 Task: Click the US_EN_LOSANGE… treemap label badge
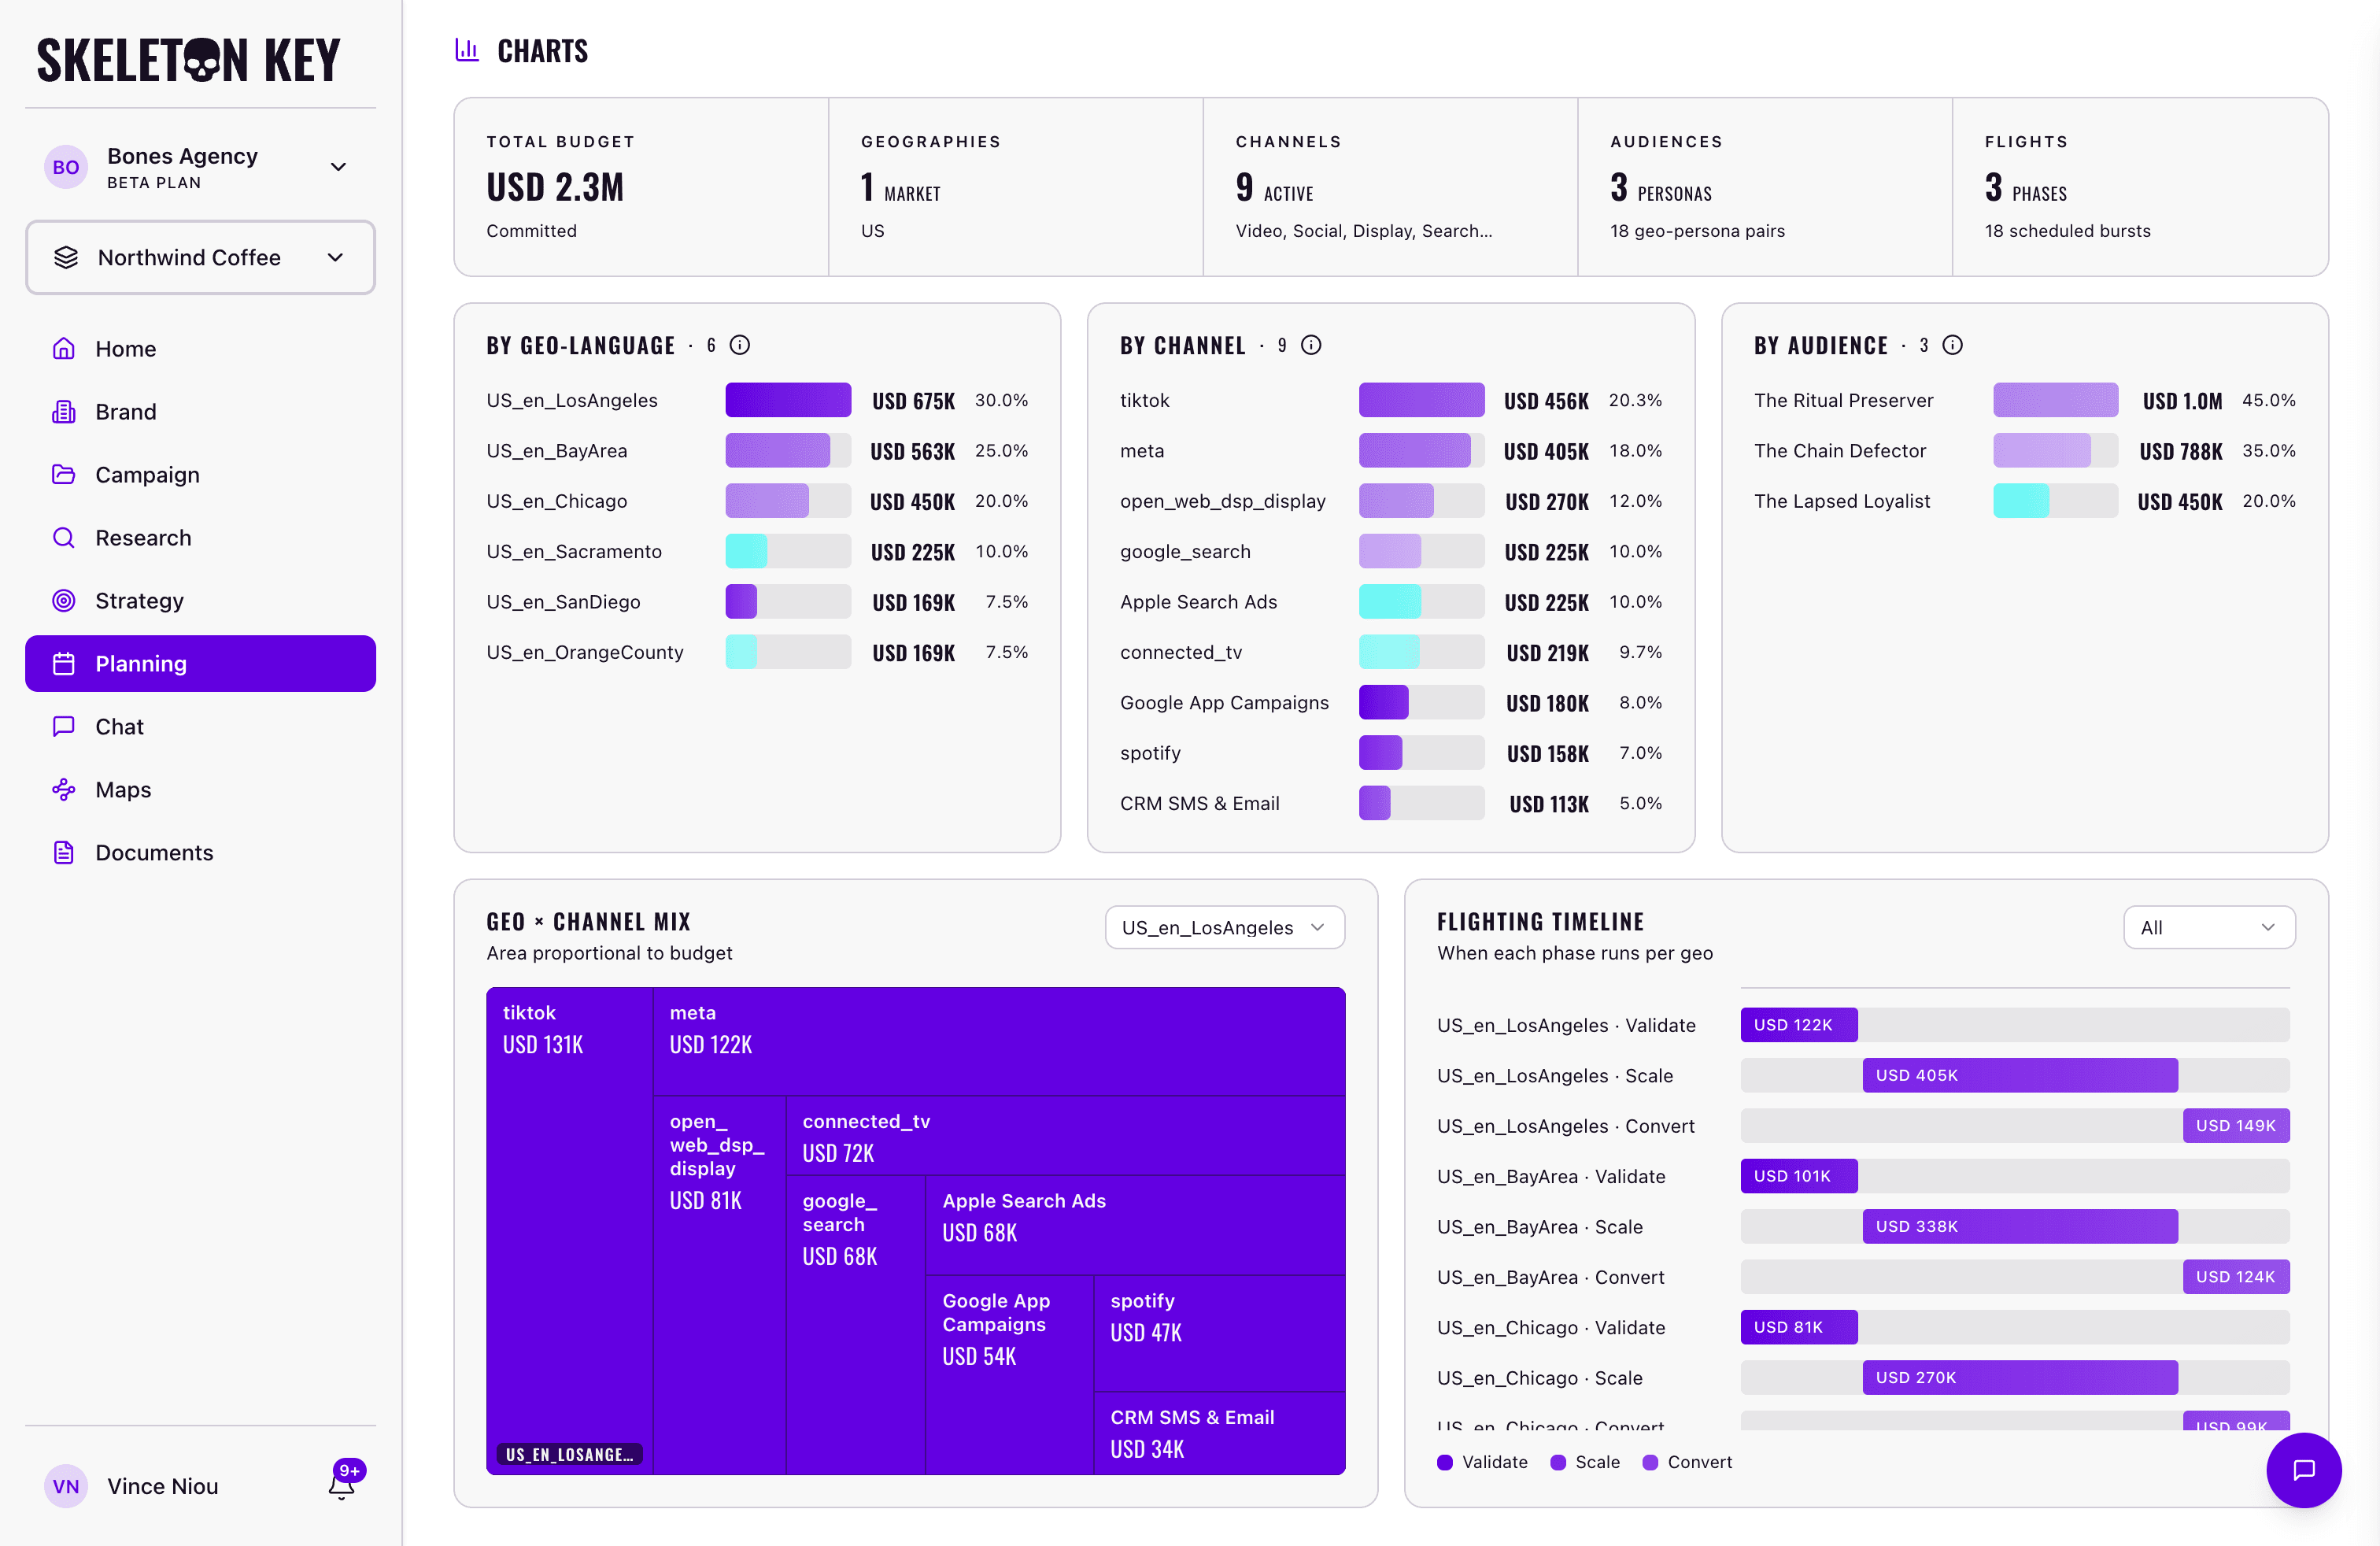(x=569, y=1454)
